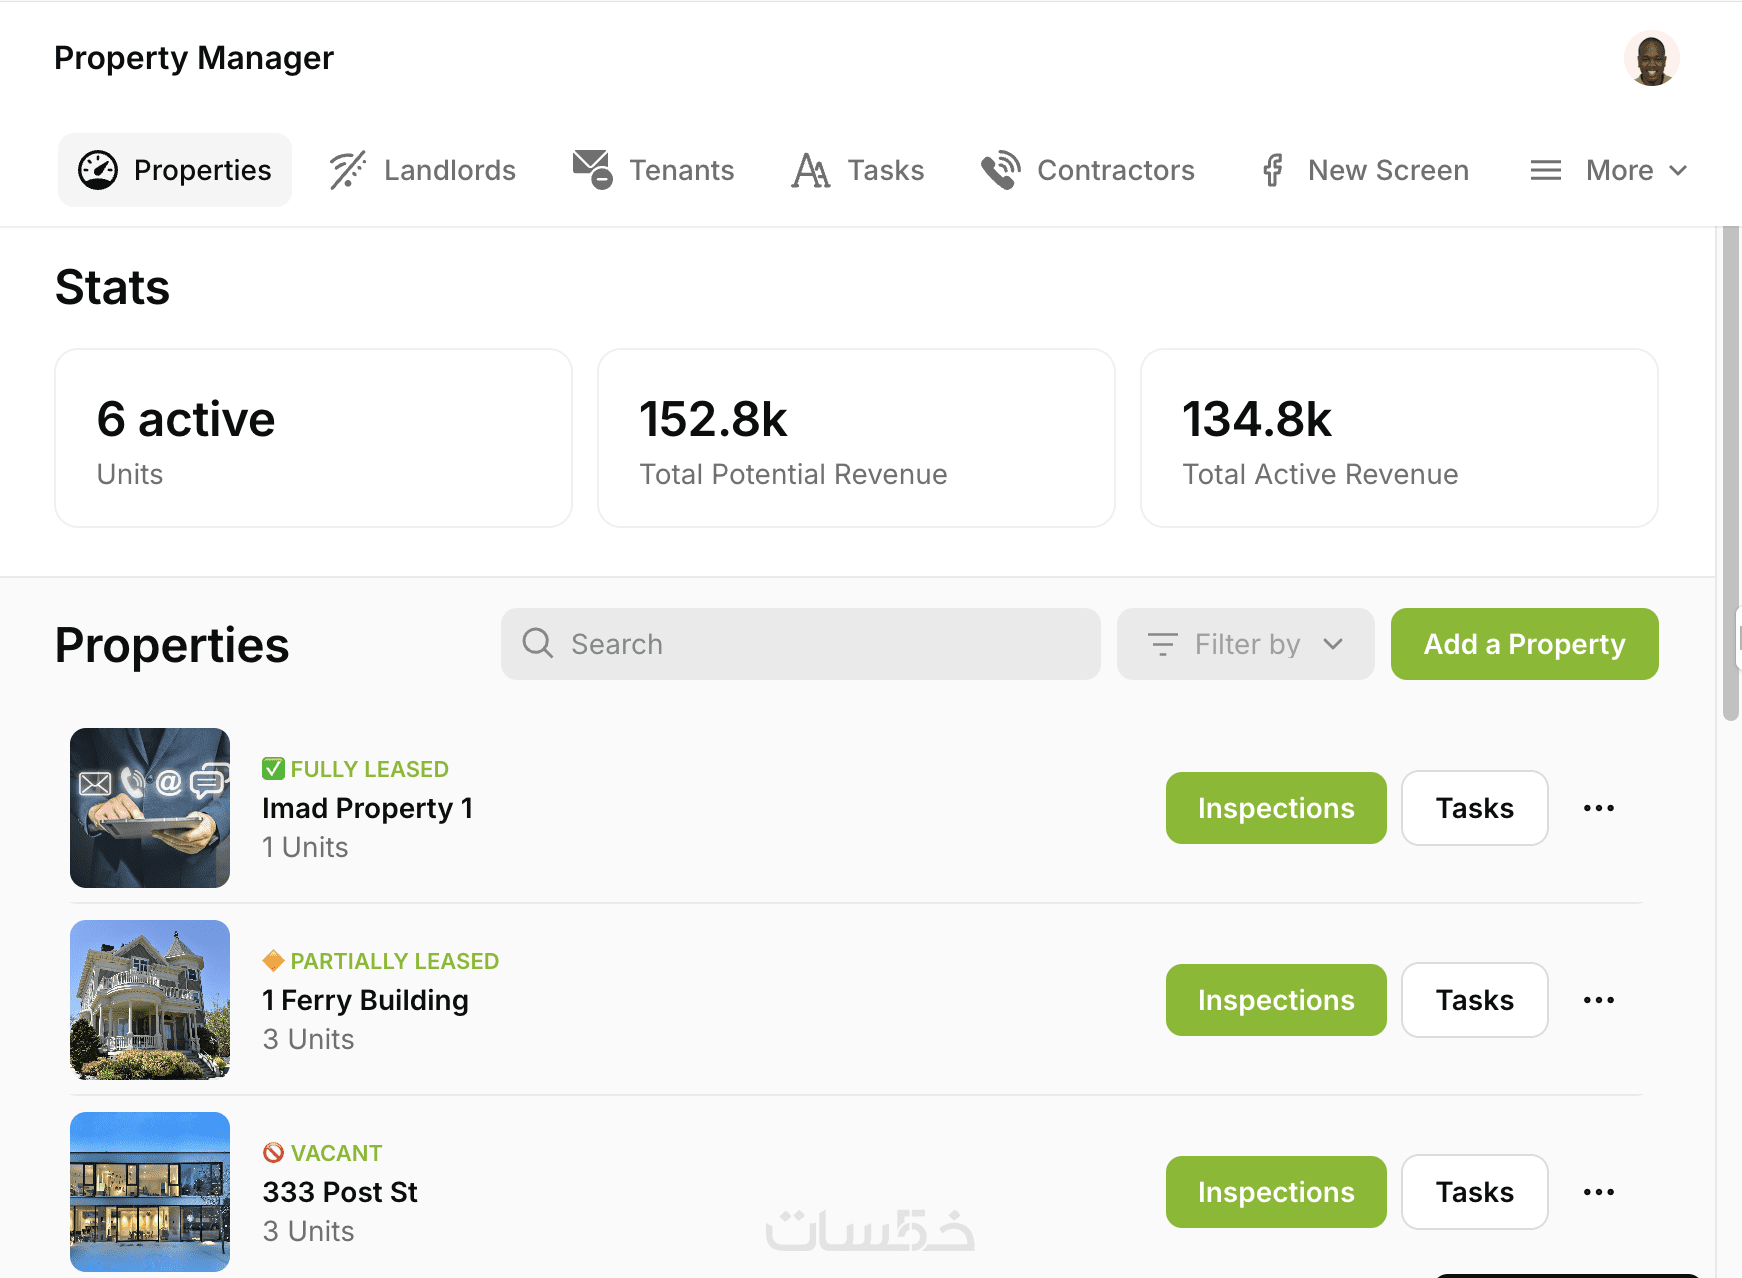Open options menu for 1 Ferry Building
This screenshot has width=1742, height=1278.
pyautogui.click(x=1598, y=1000)
